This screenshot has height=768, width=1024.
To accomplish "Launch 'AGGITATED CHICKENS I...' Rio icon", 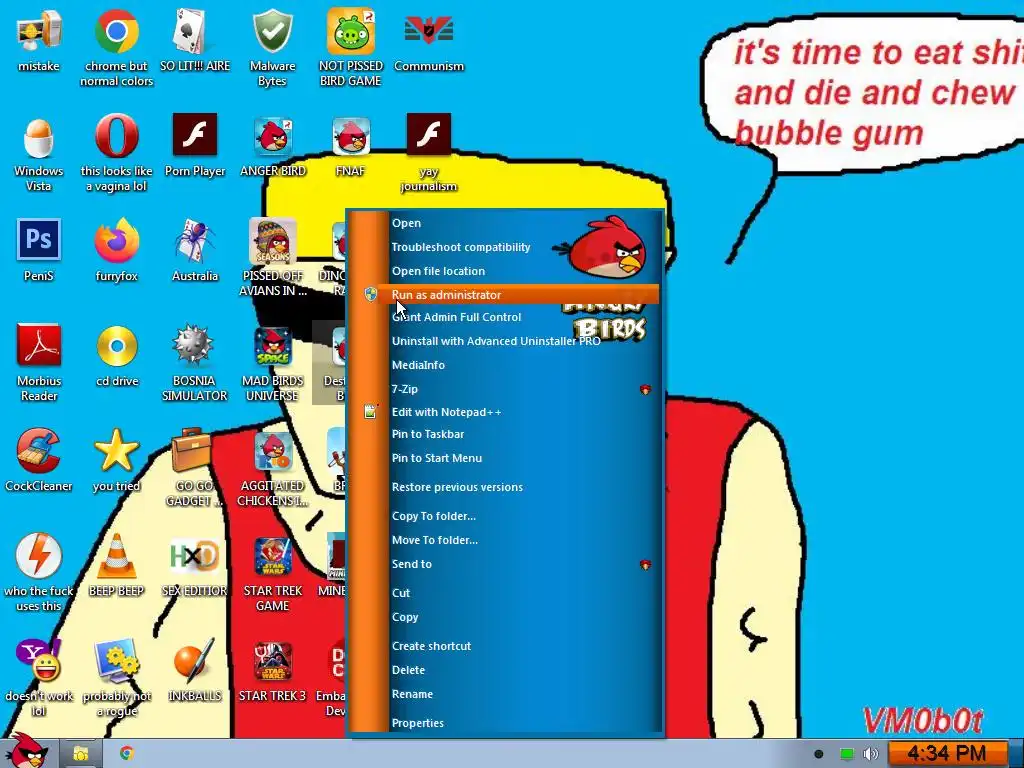I will 272,451.
